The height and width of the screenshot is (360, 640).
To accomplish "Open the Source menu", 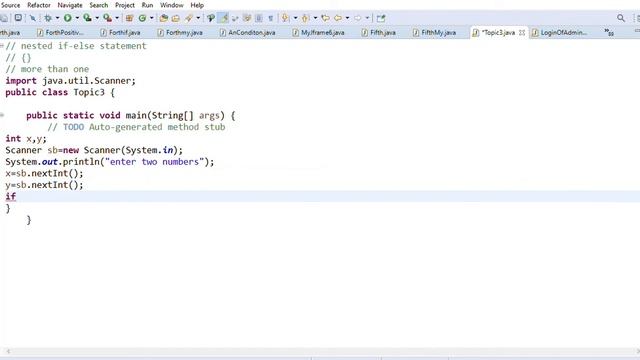I will pos(11,5).
